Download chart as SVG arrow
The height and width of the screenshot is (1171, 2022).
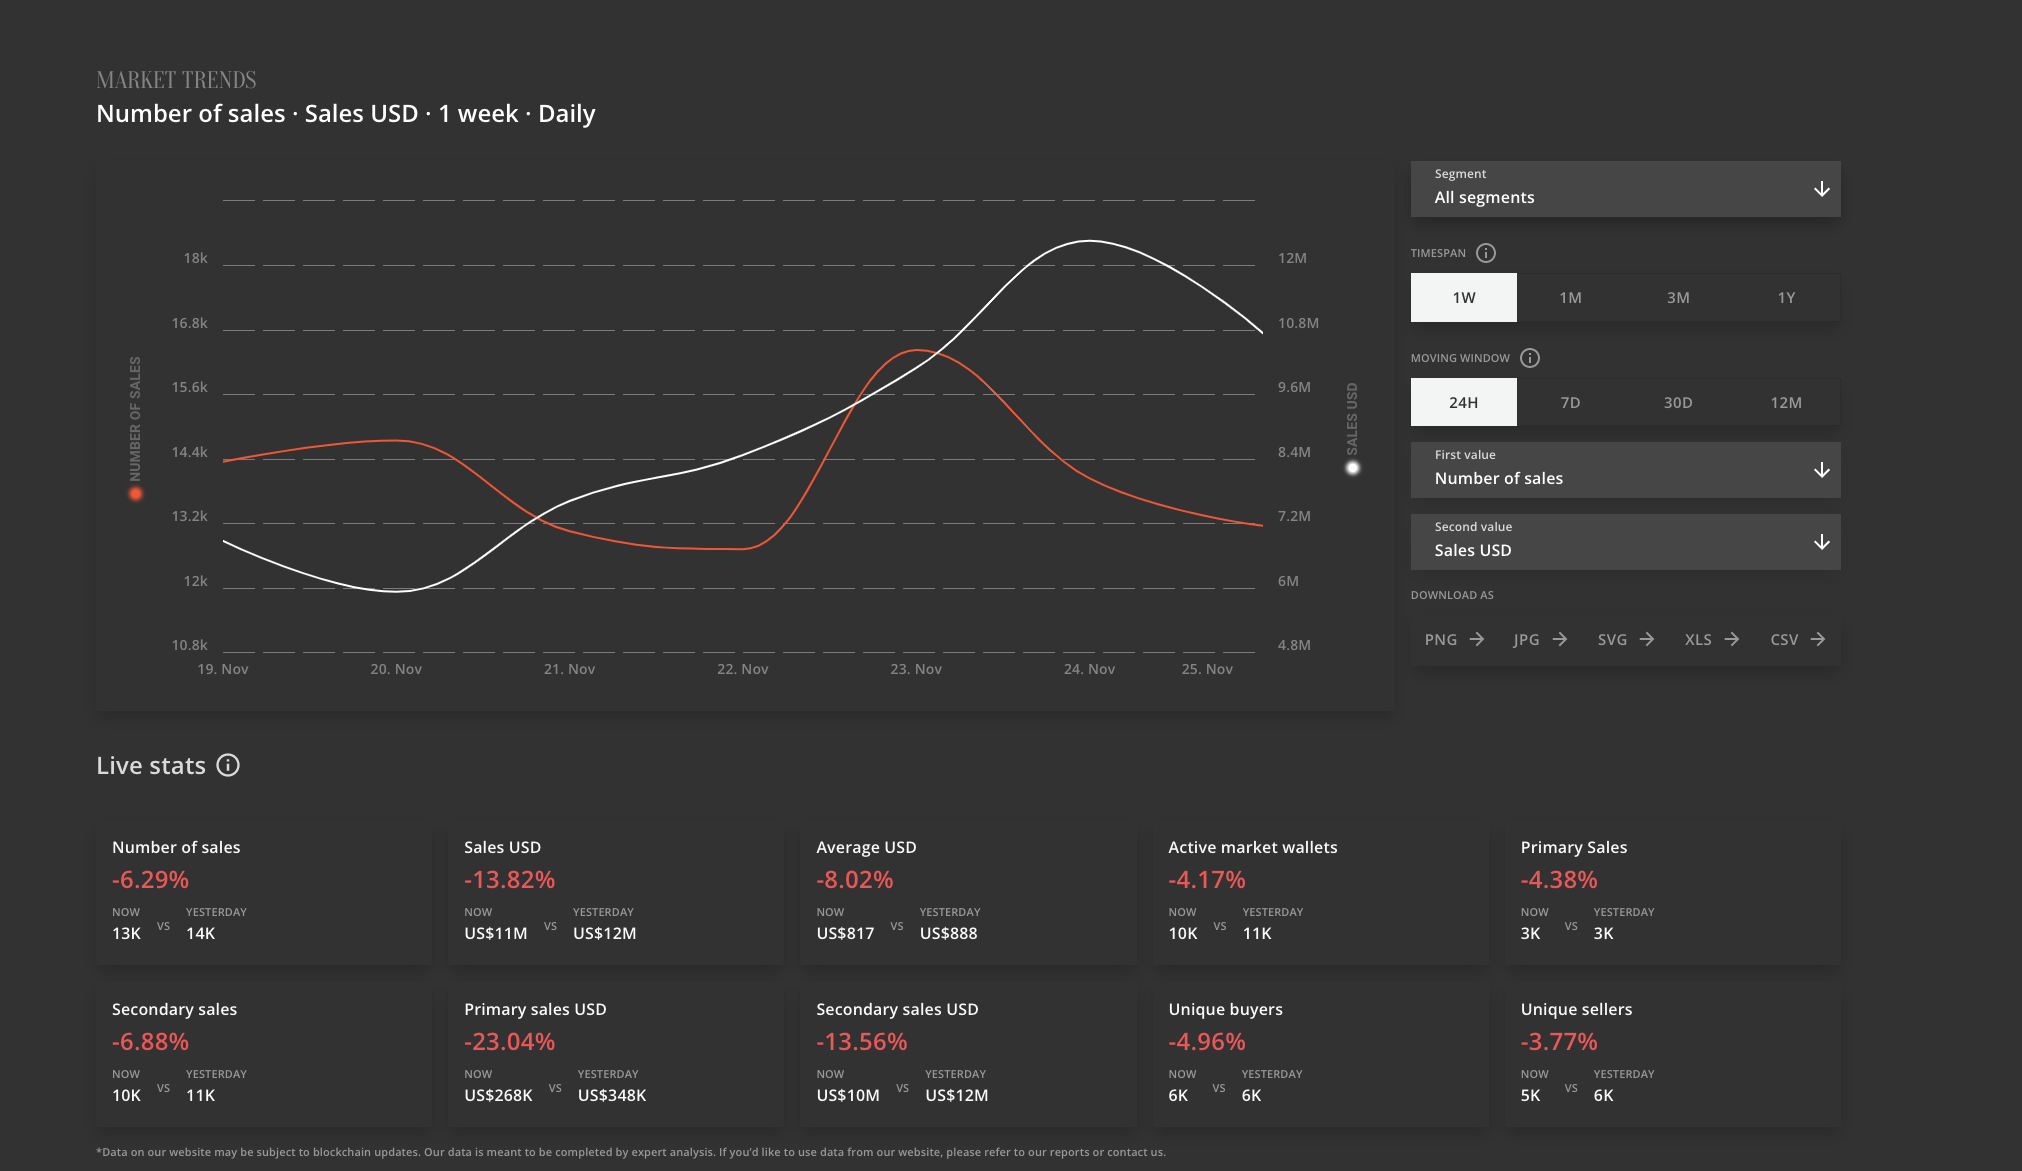[x=1647, y=639]
